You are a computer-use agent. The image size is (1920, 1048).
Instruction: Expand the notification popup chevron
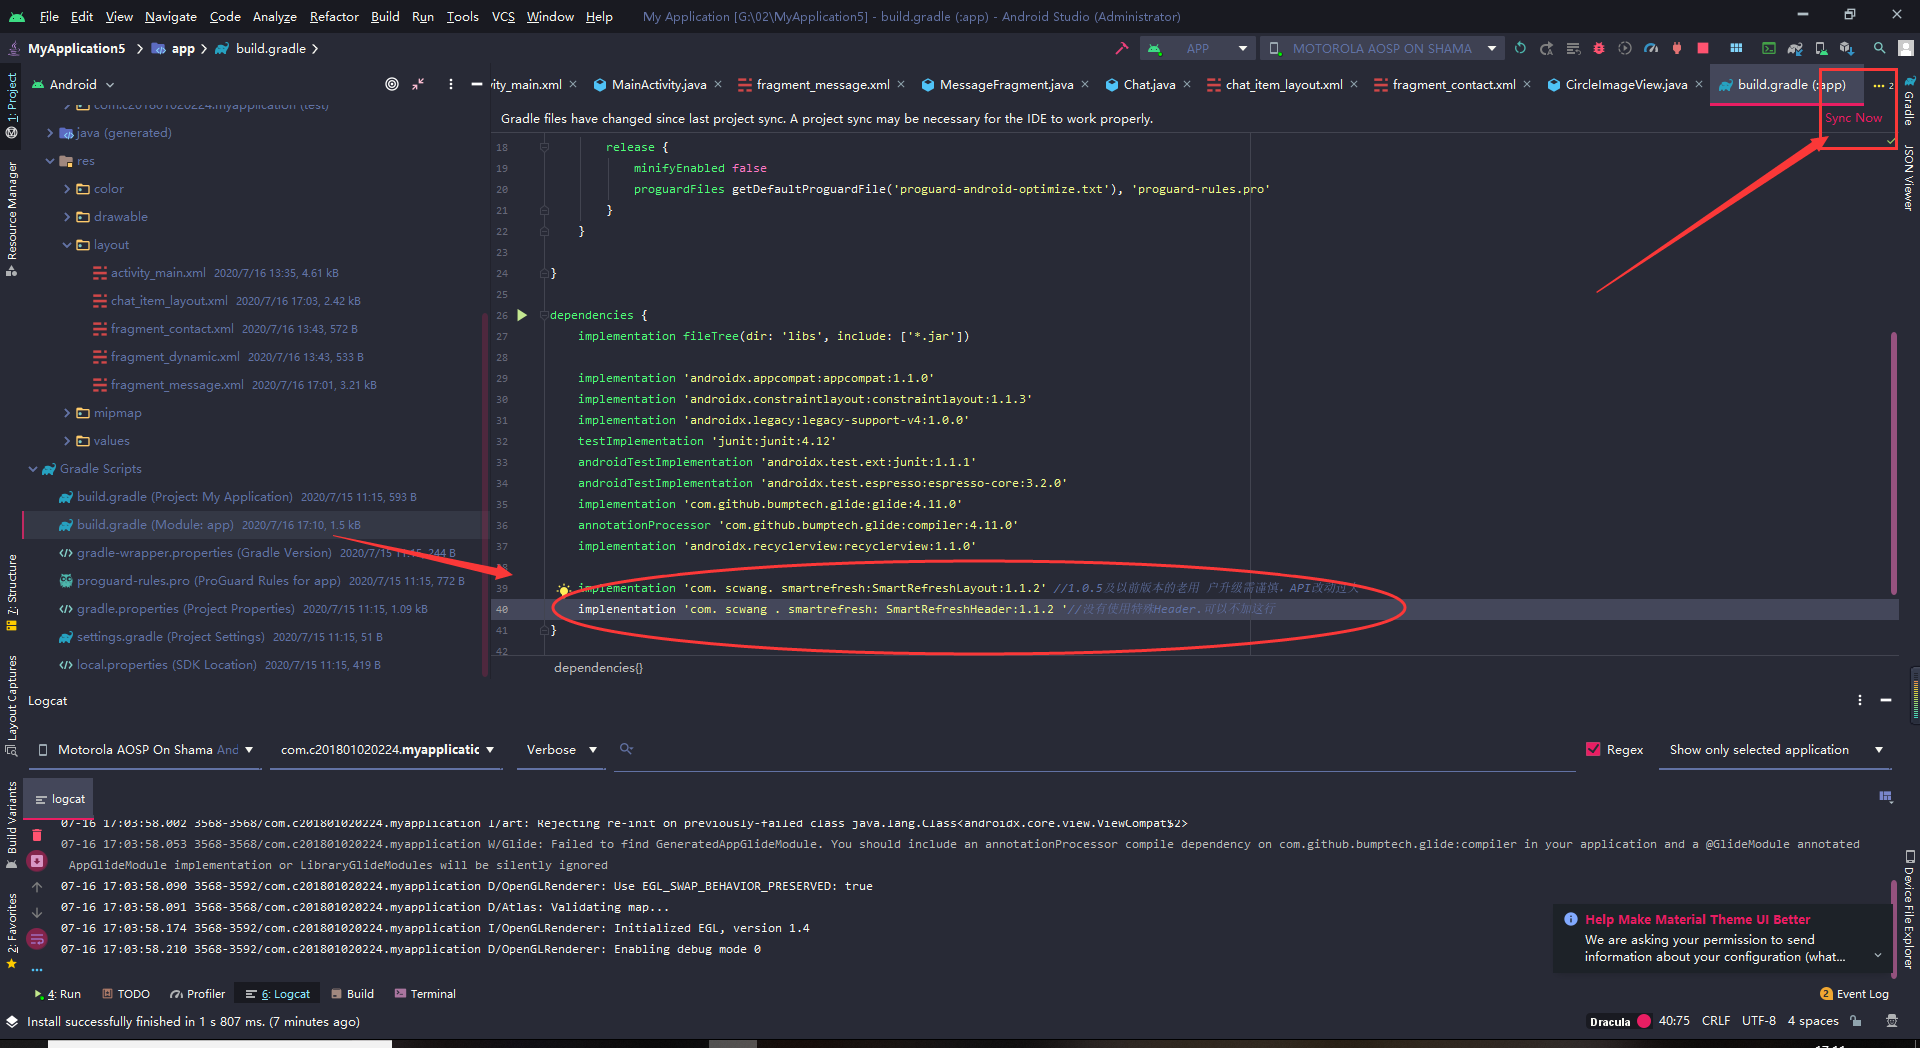[1877, 955]
